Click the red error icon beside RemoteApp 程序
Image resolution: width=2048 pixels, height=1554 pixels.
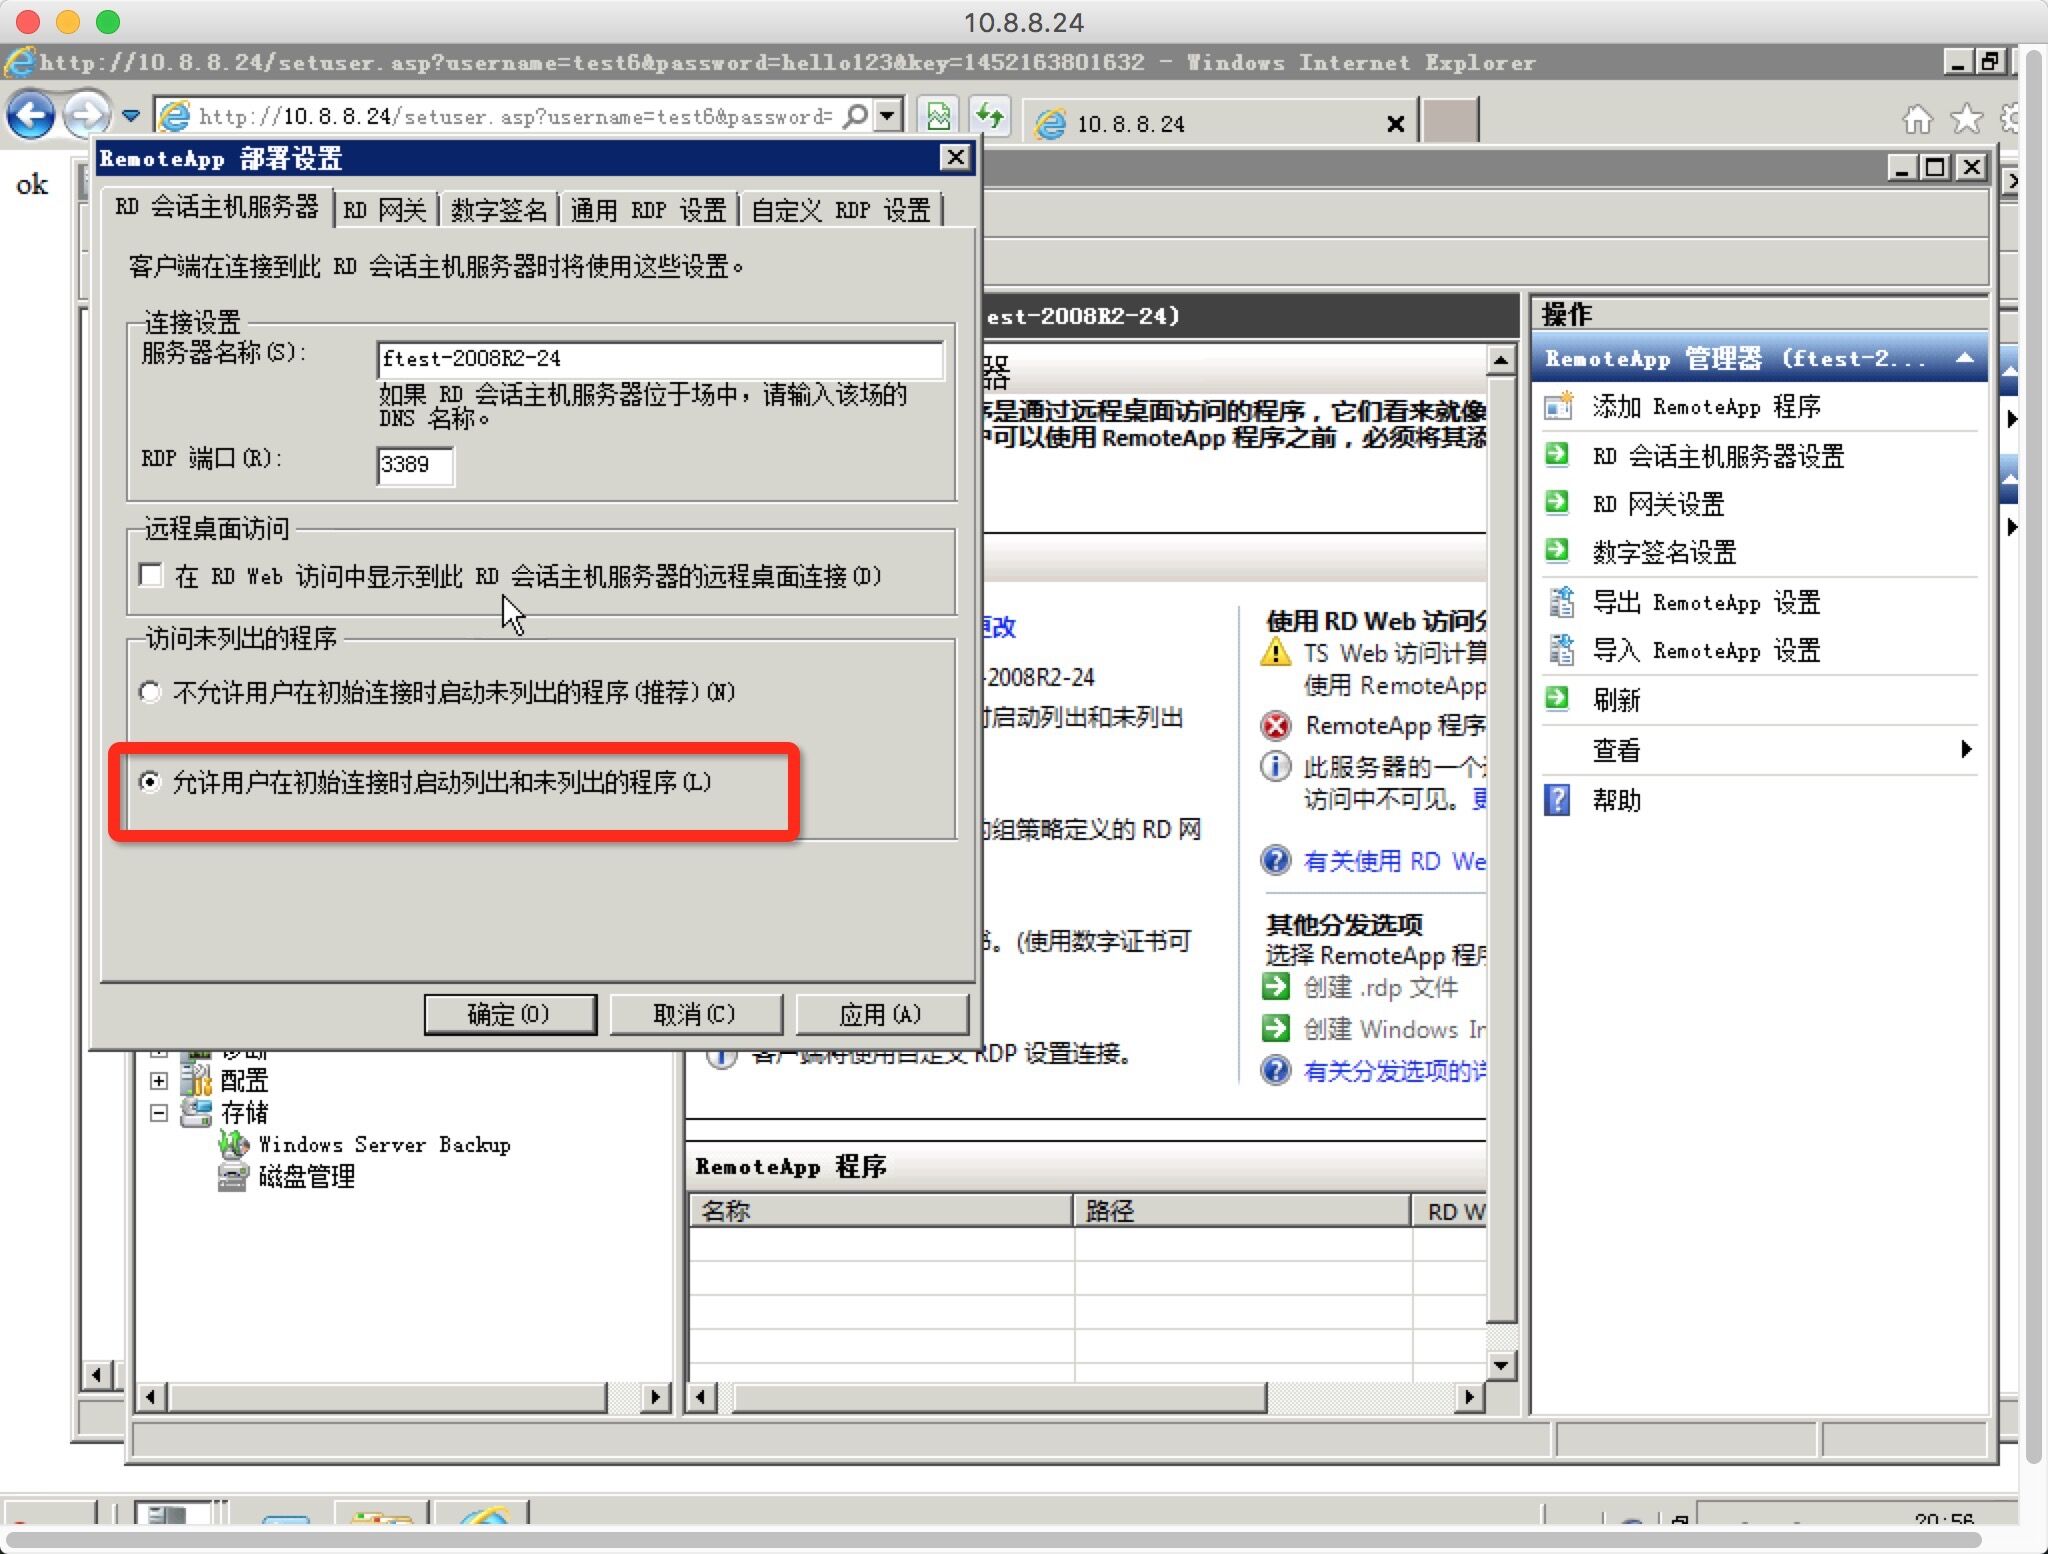point(1276,725)
